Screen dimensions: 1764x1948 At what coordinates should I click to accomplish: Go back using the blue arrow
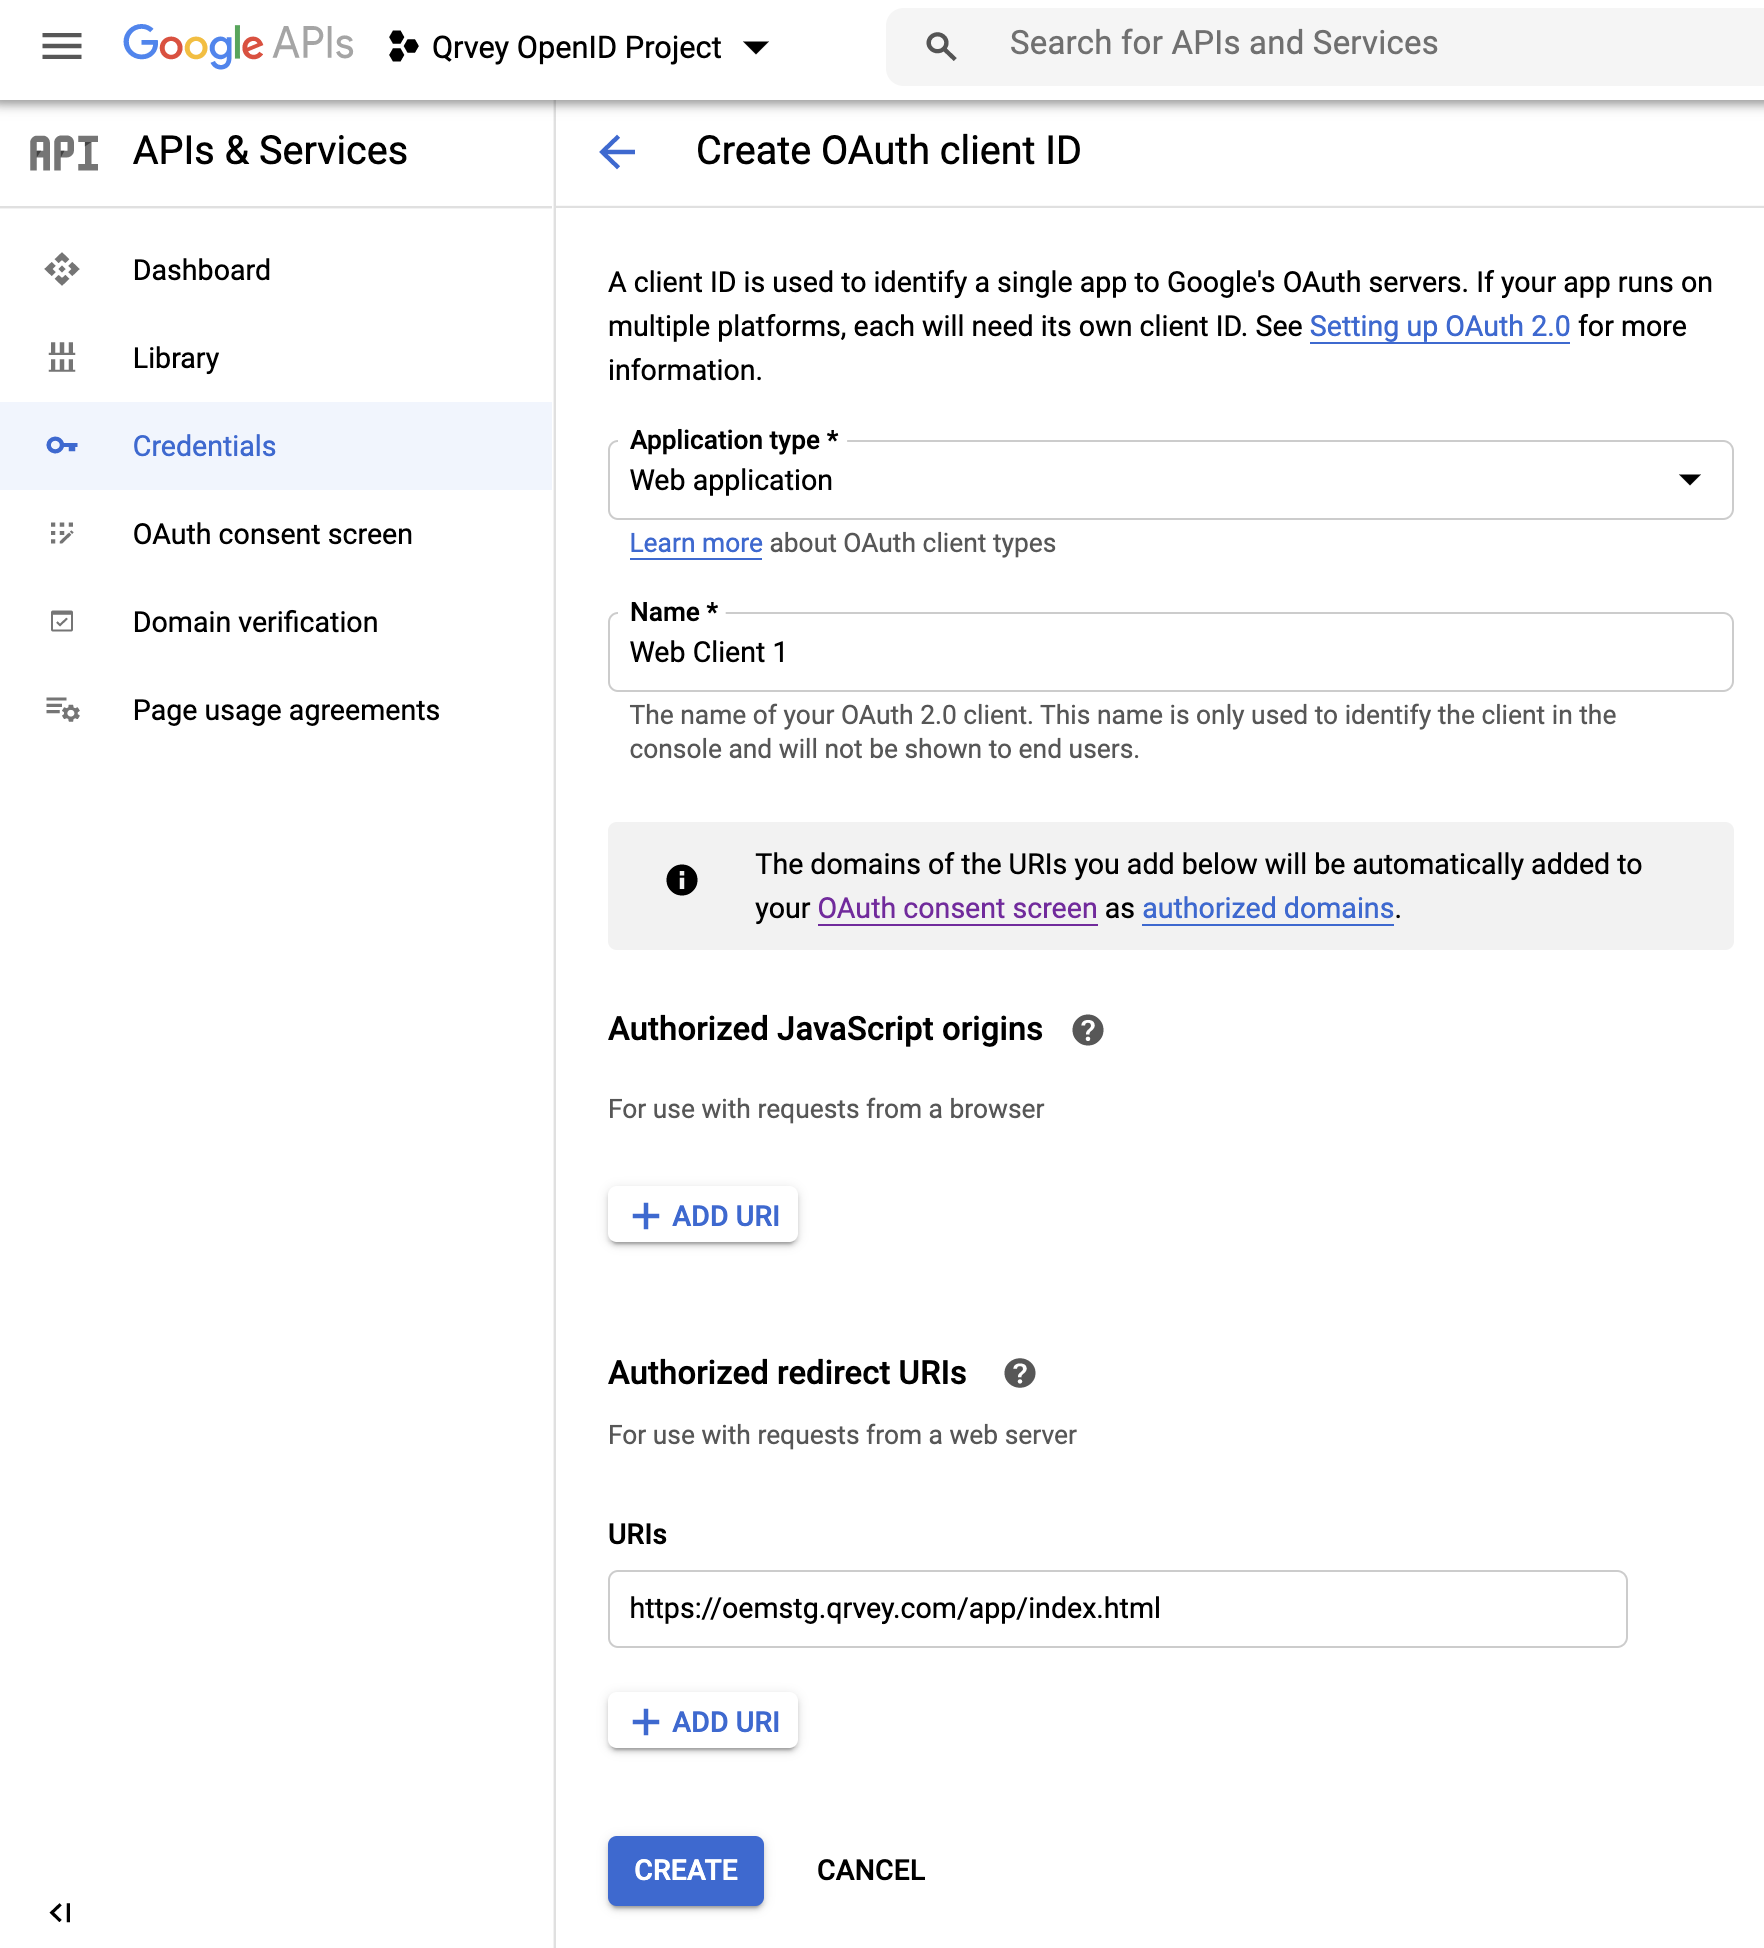[x=617, y=151]
